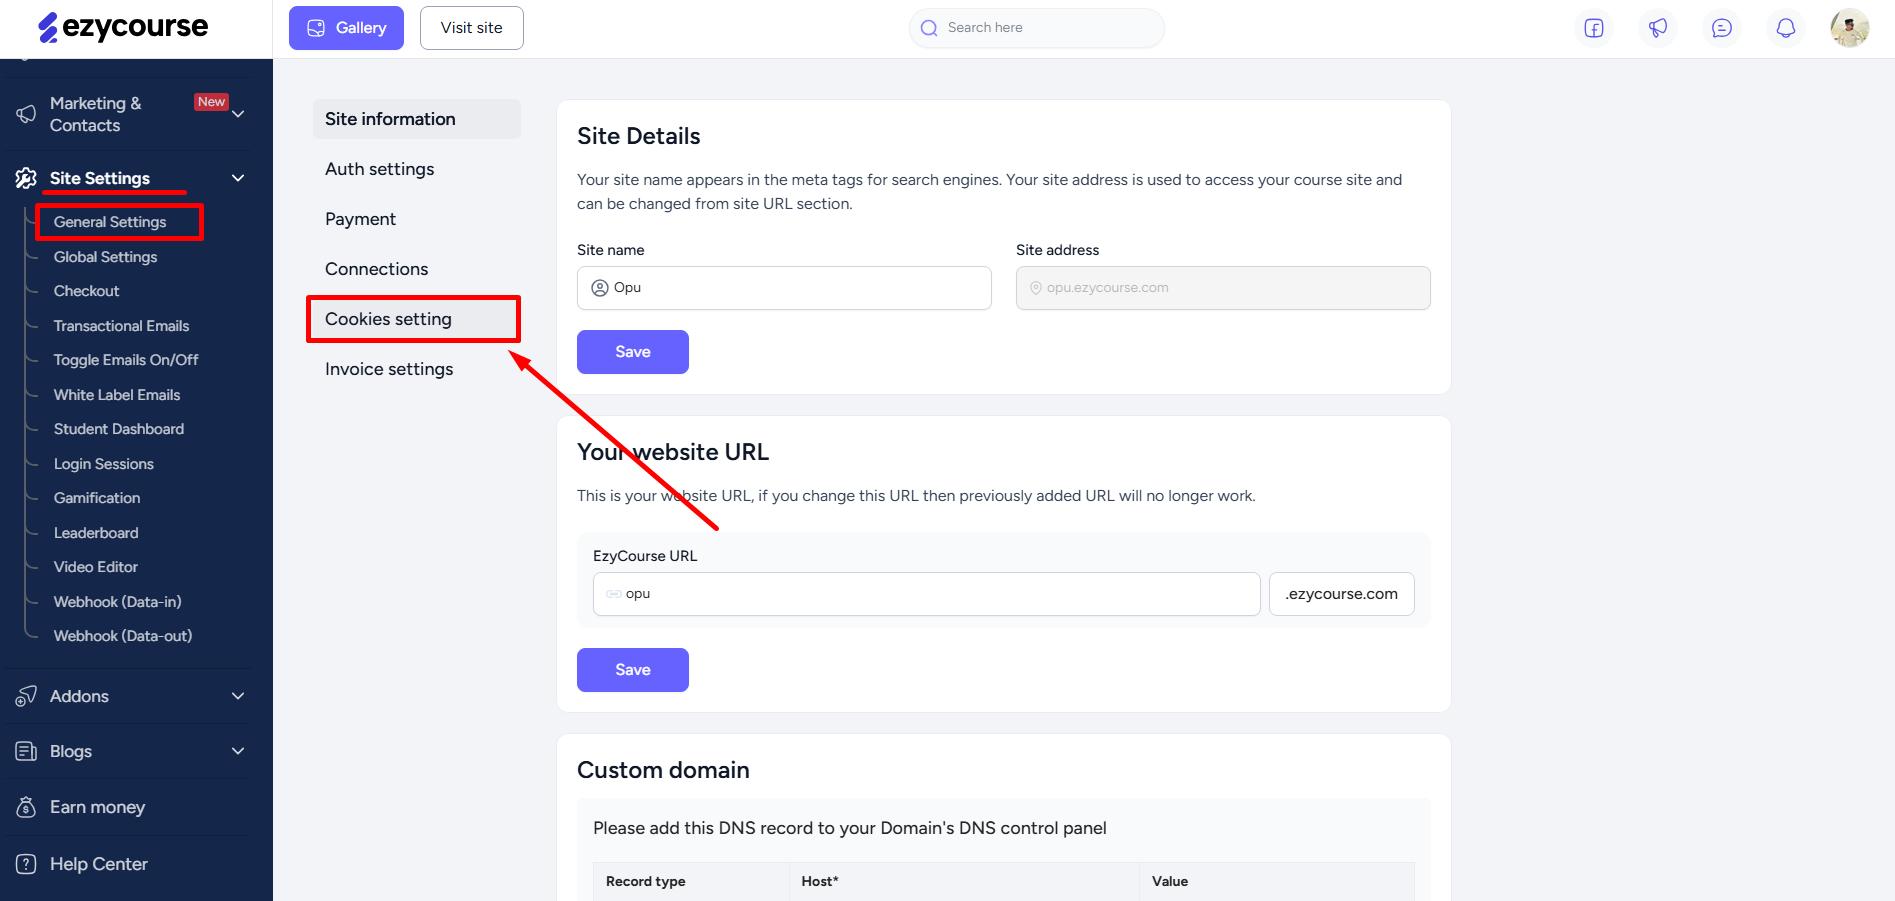
Task: Click the Site Settings gear icon
Action: coord(27,178)
